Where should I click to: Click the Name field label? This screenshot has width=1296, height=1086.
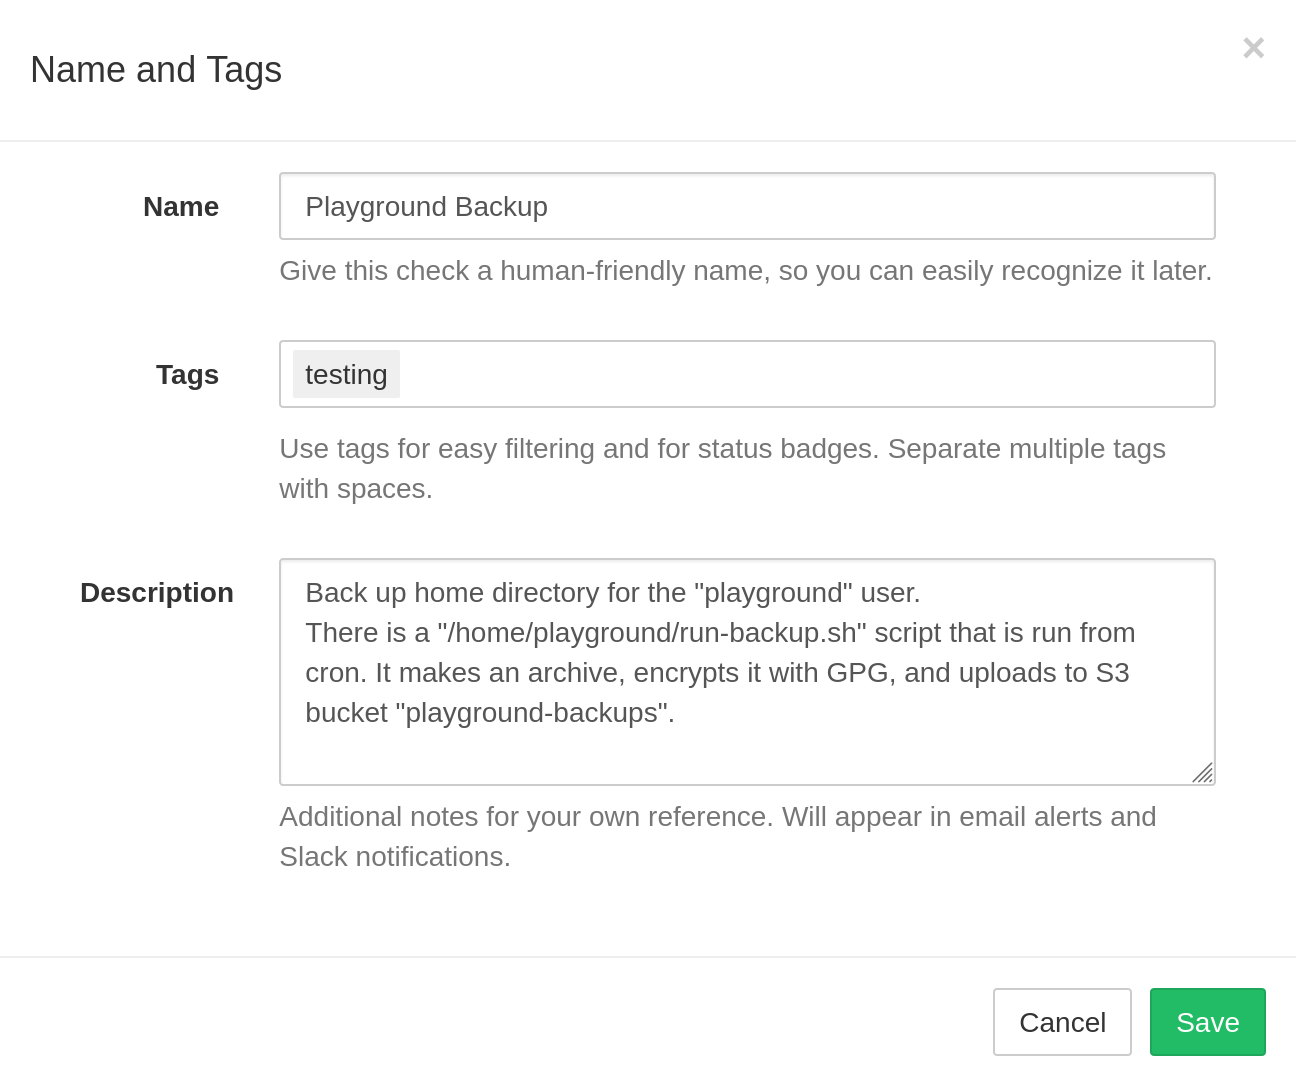(180, 206)
